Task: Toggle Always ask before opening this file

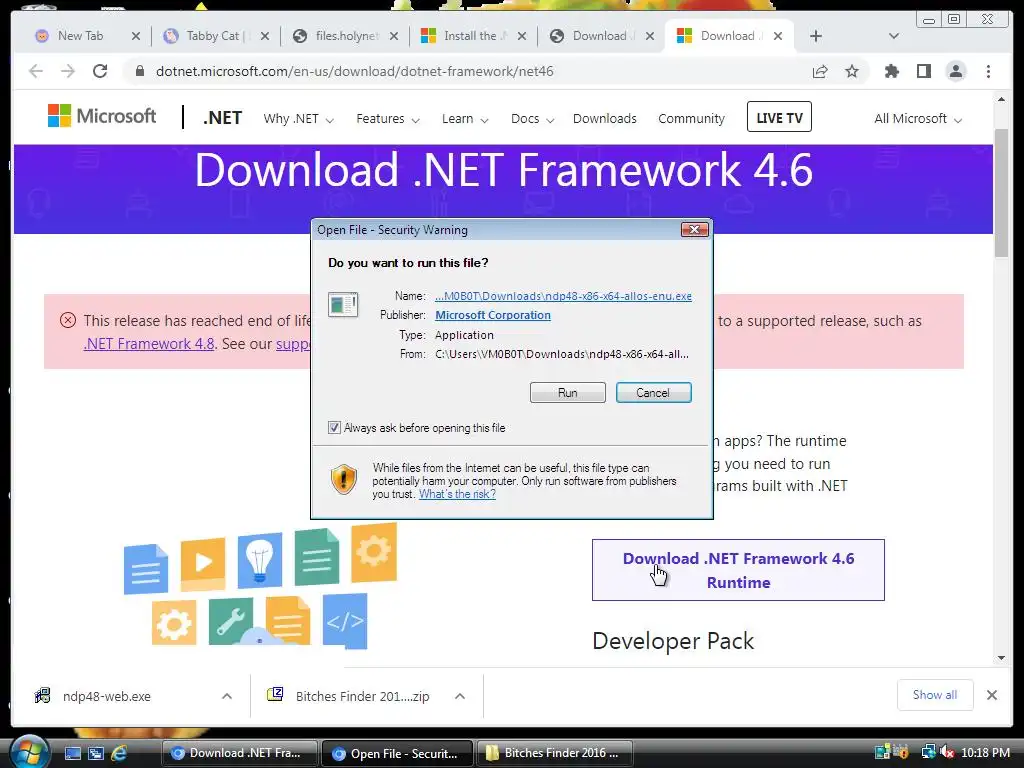Action: click(x=334, y=428)
